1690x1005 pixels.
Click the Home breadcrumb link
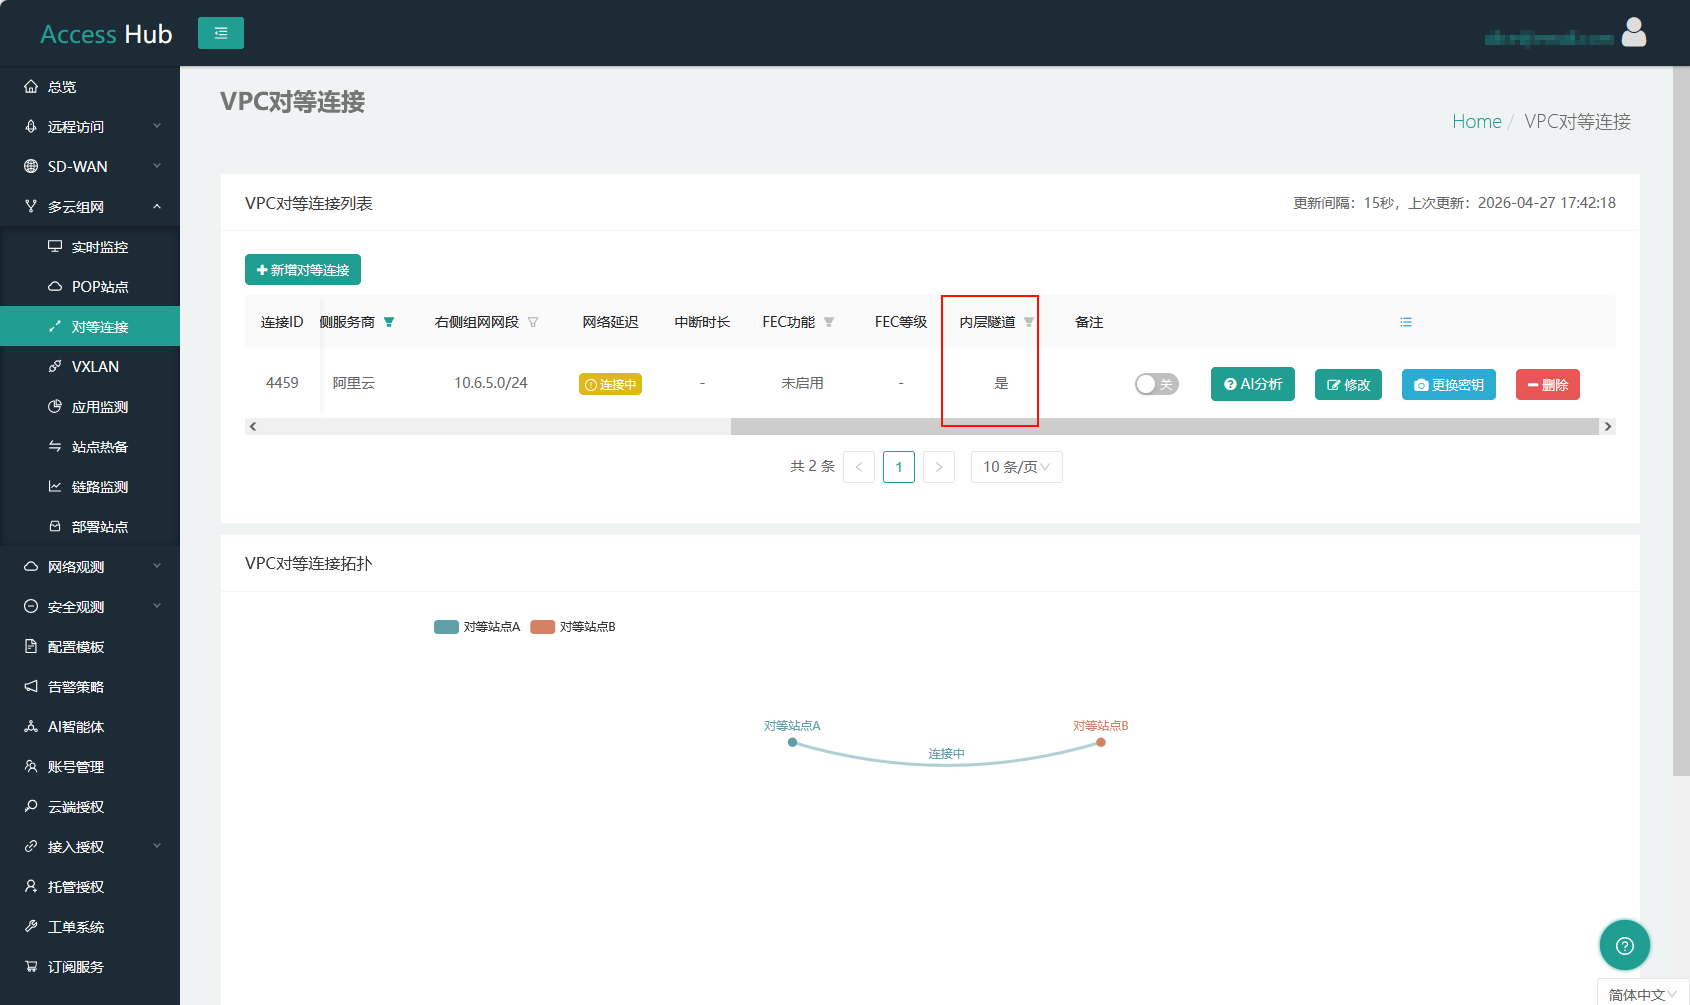[1476, 121]
